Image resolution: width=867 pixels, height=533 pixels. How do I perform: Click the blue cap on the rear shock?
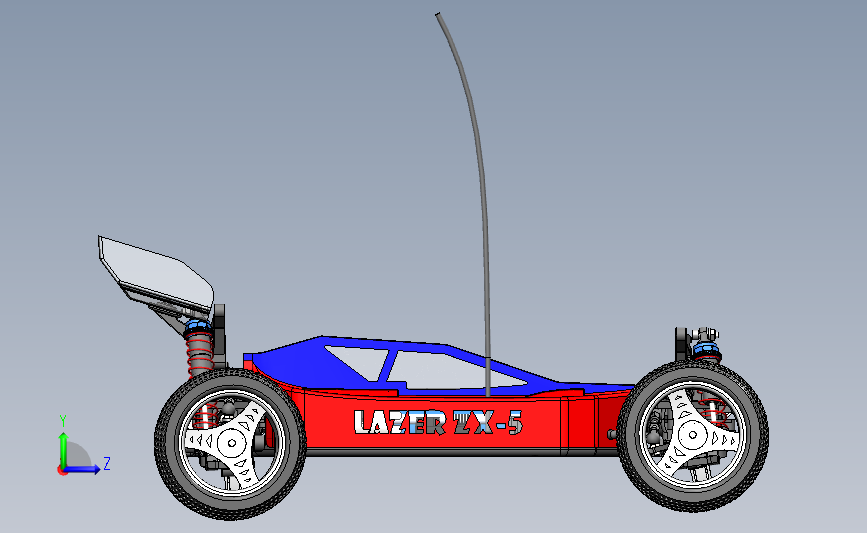[197, 326]
